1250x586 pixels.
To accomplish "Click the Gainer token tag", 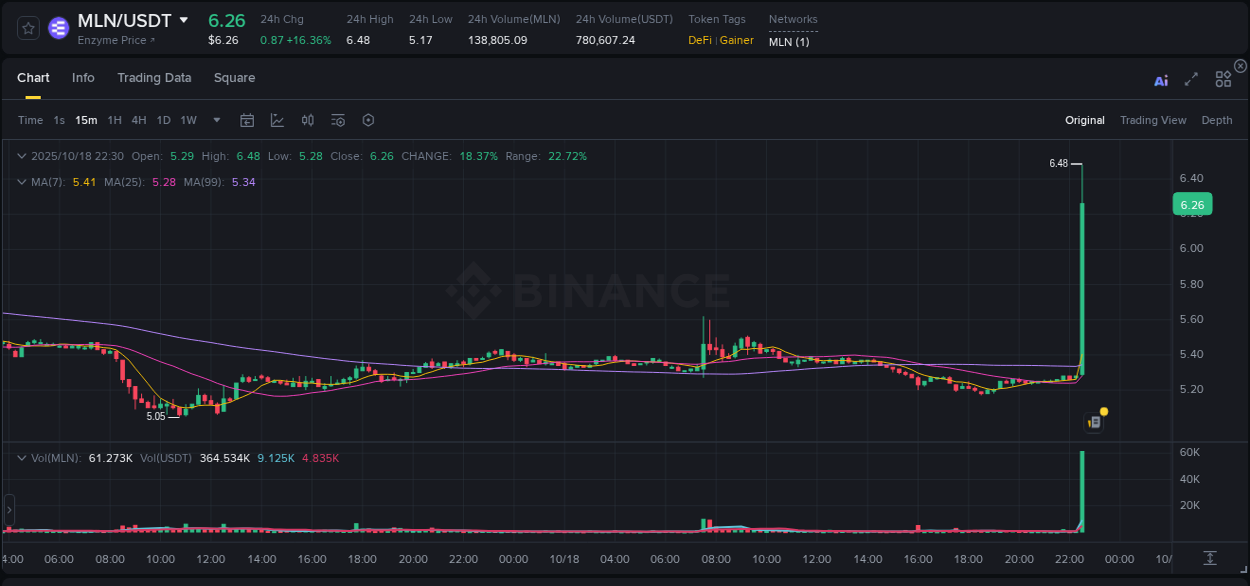I will click(735, 41).
